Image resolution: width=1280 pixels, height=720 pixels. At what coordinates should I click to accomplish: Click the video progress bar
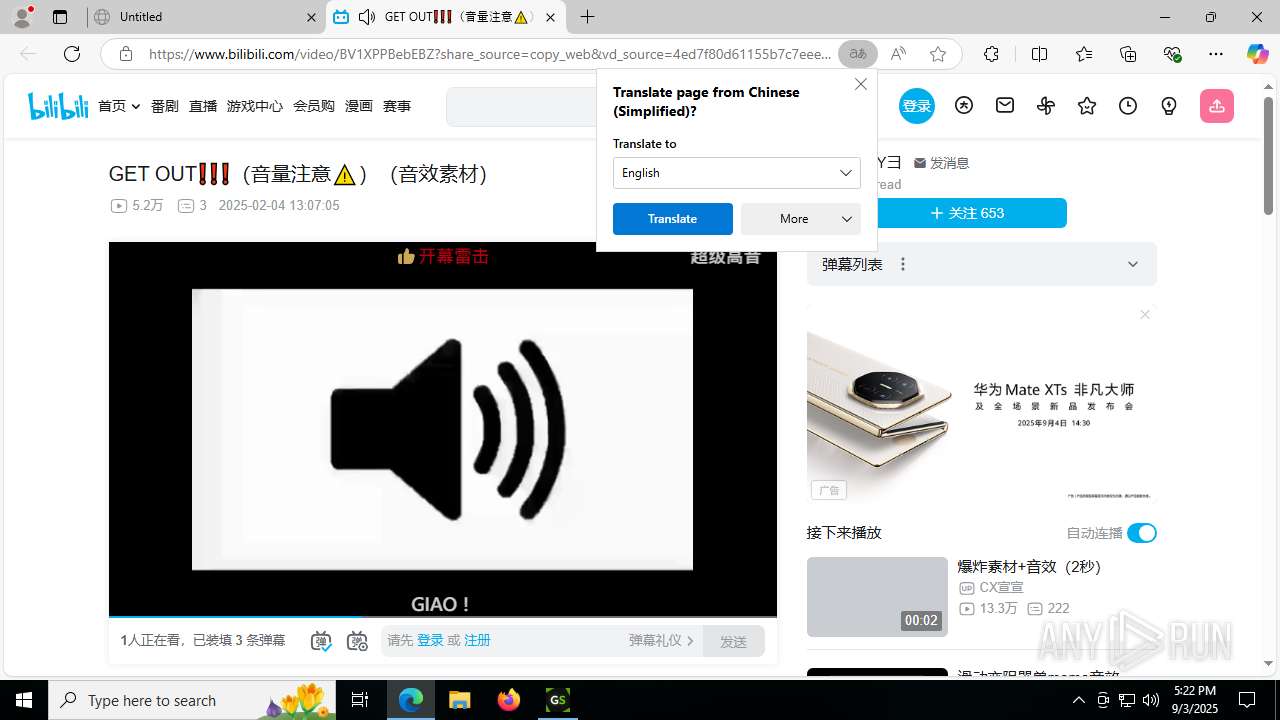point(443,616)
